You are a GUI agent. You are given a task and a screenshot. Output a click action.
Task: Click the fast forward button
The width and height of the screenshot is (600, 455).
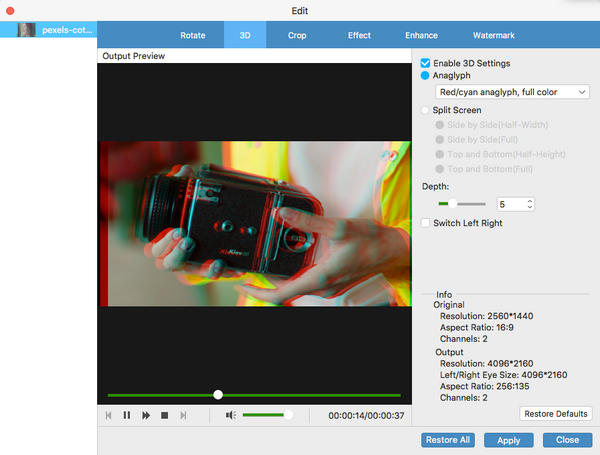(146, 415)
